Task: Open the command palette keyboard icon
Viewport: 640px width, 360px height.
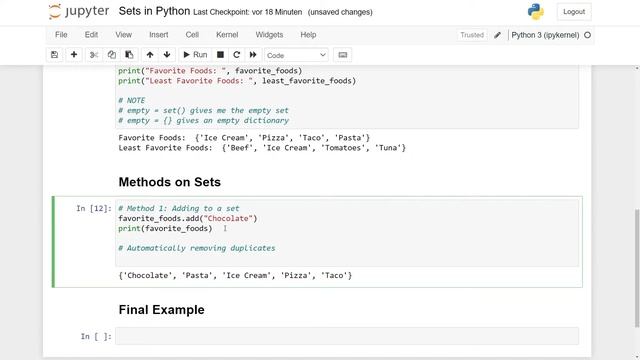Action: click(342, 55)
